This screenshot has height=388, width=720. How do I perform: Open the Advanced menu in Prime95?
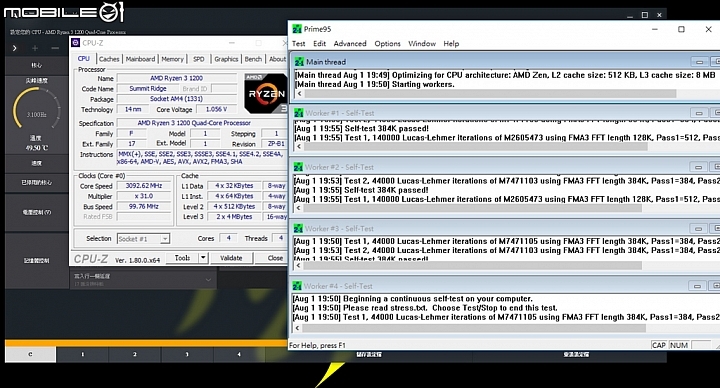[350, 44]
